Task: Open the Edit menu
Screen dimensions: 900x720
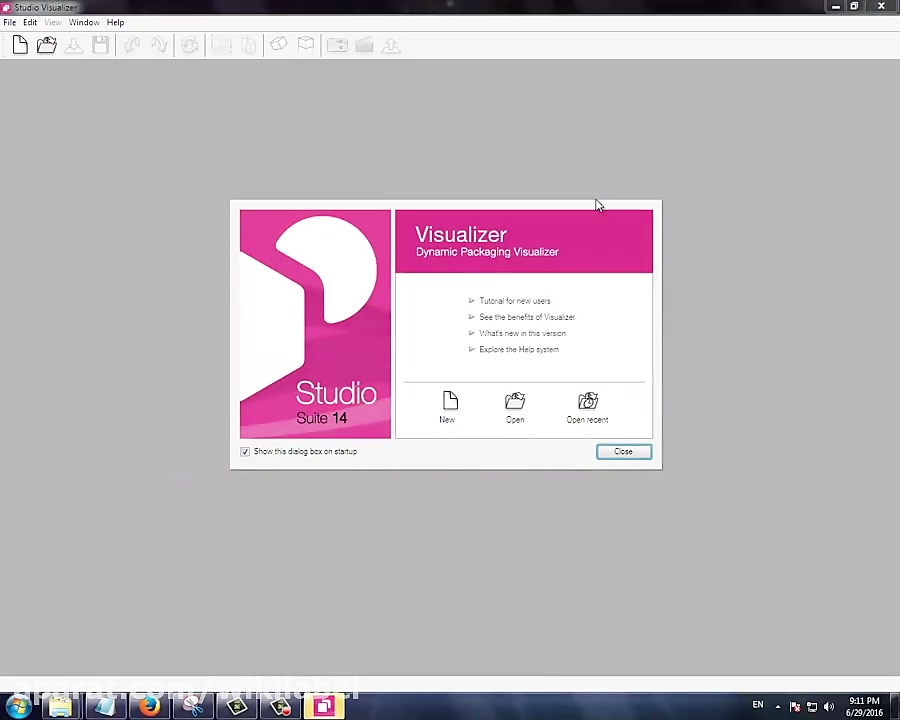Action: 30,22
